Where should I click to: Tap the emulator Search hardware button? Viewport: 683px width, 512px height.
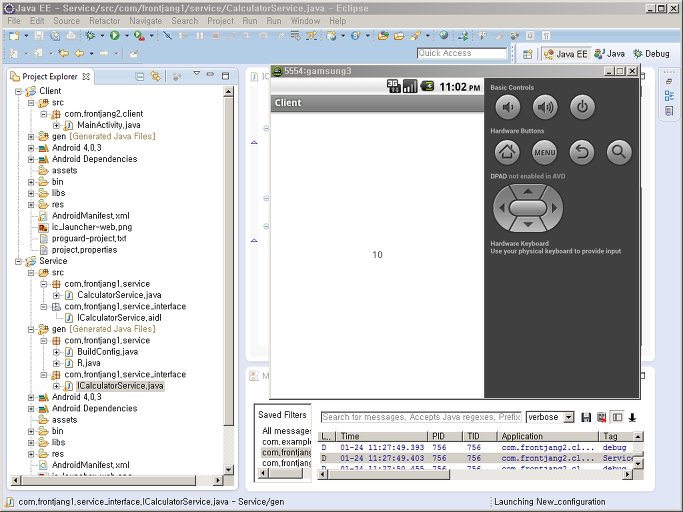[x=619, y=153]
